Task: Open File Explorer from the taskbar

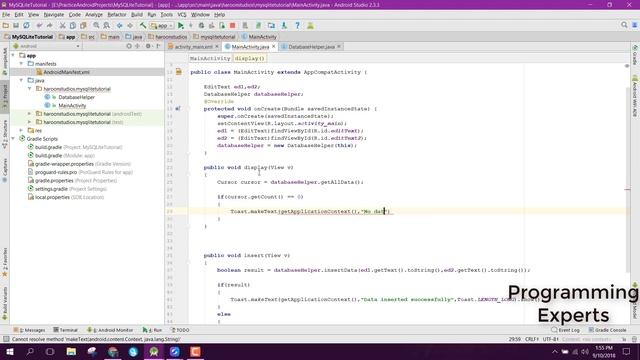Action: coord(71,351)
